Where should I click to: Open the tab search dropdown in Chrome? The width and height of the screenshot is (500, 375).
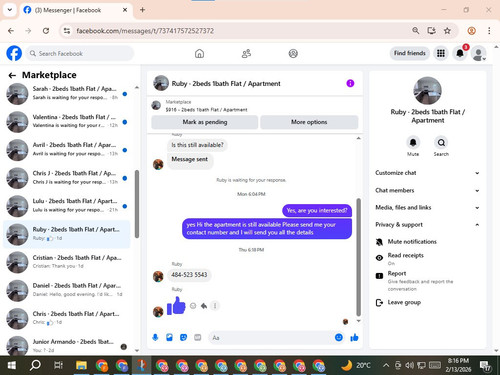point(10,10)
